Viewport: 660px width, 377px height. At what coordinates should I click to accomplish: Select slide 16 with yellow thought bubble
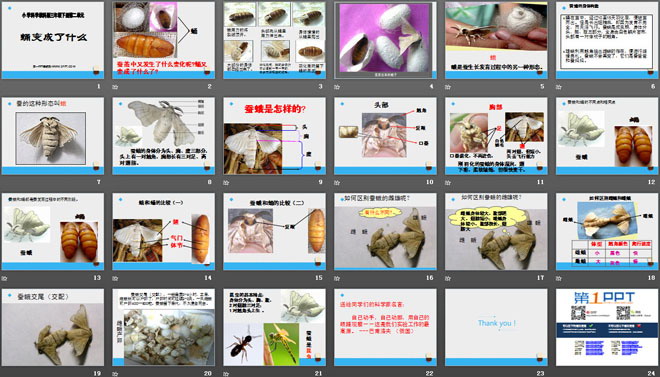coord(386,232)
